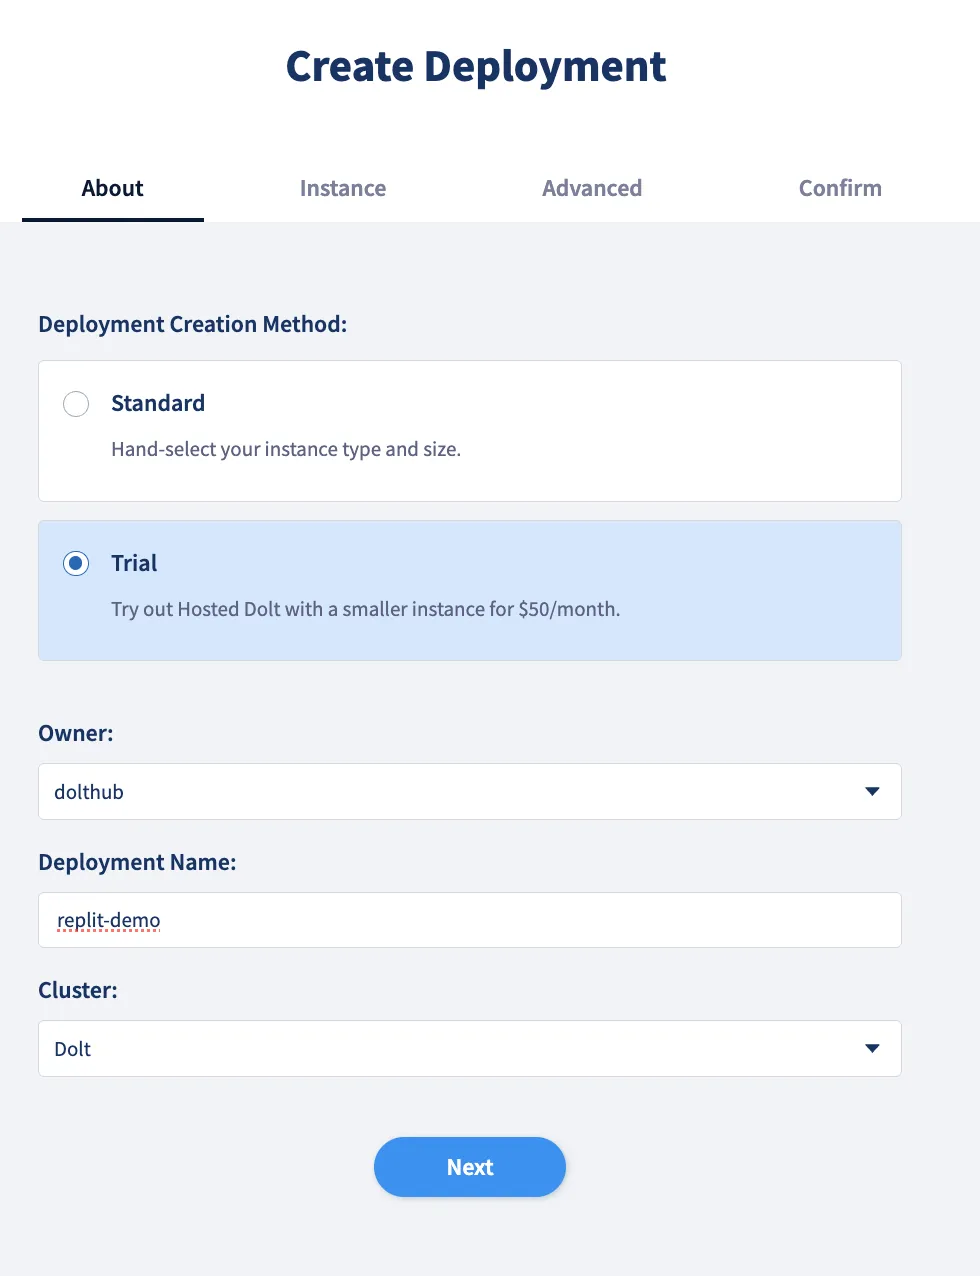The width and height of the screenshot is (980, 1276).
Task: Click the Standard option card
Action: (470, 431)
